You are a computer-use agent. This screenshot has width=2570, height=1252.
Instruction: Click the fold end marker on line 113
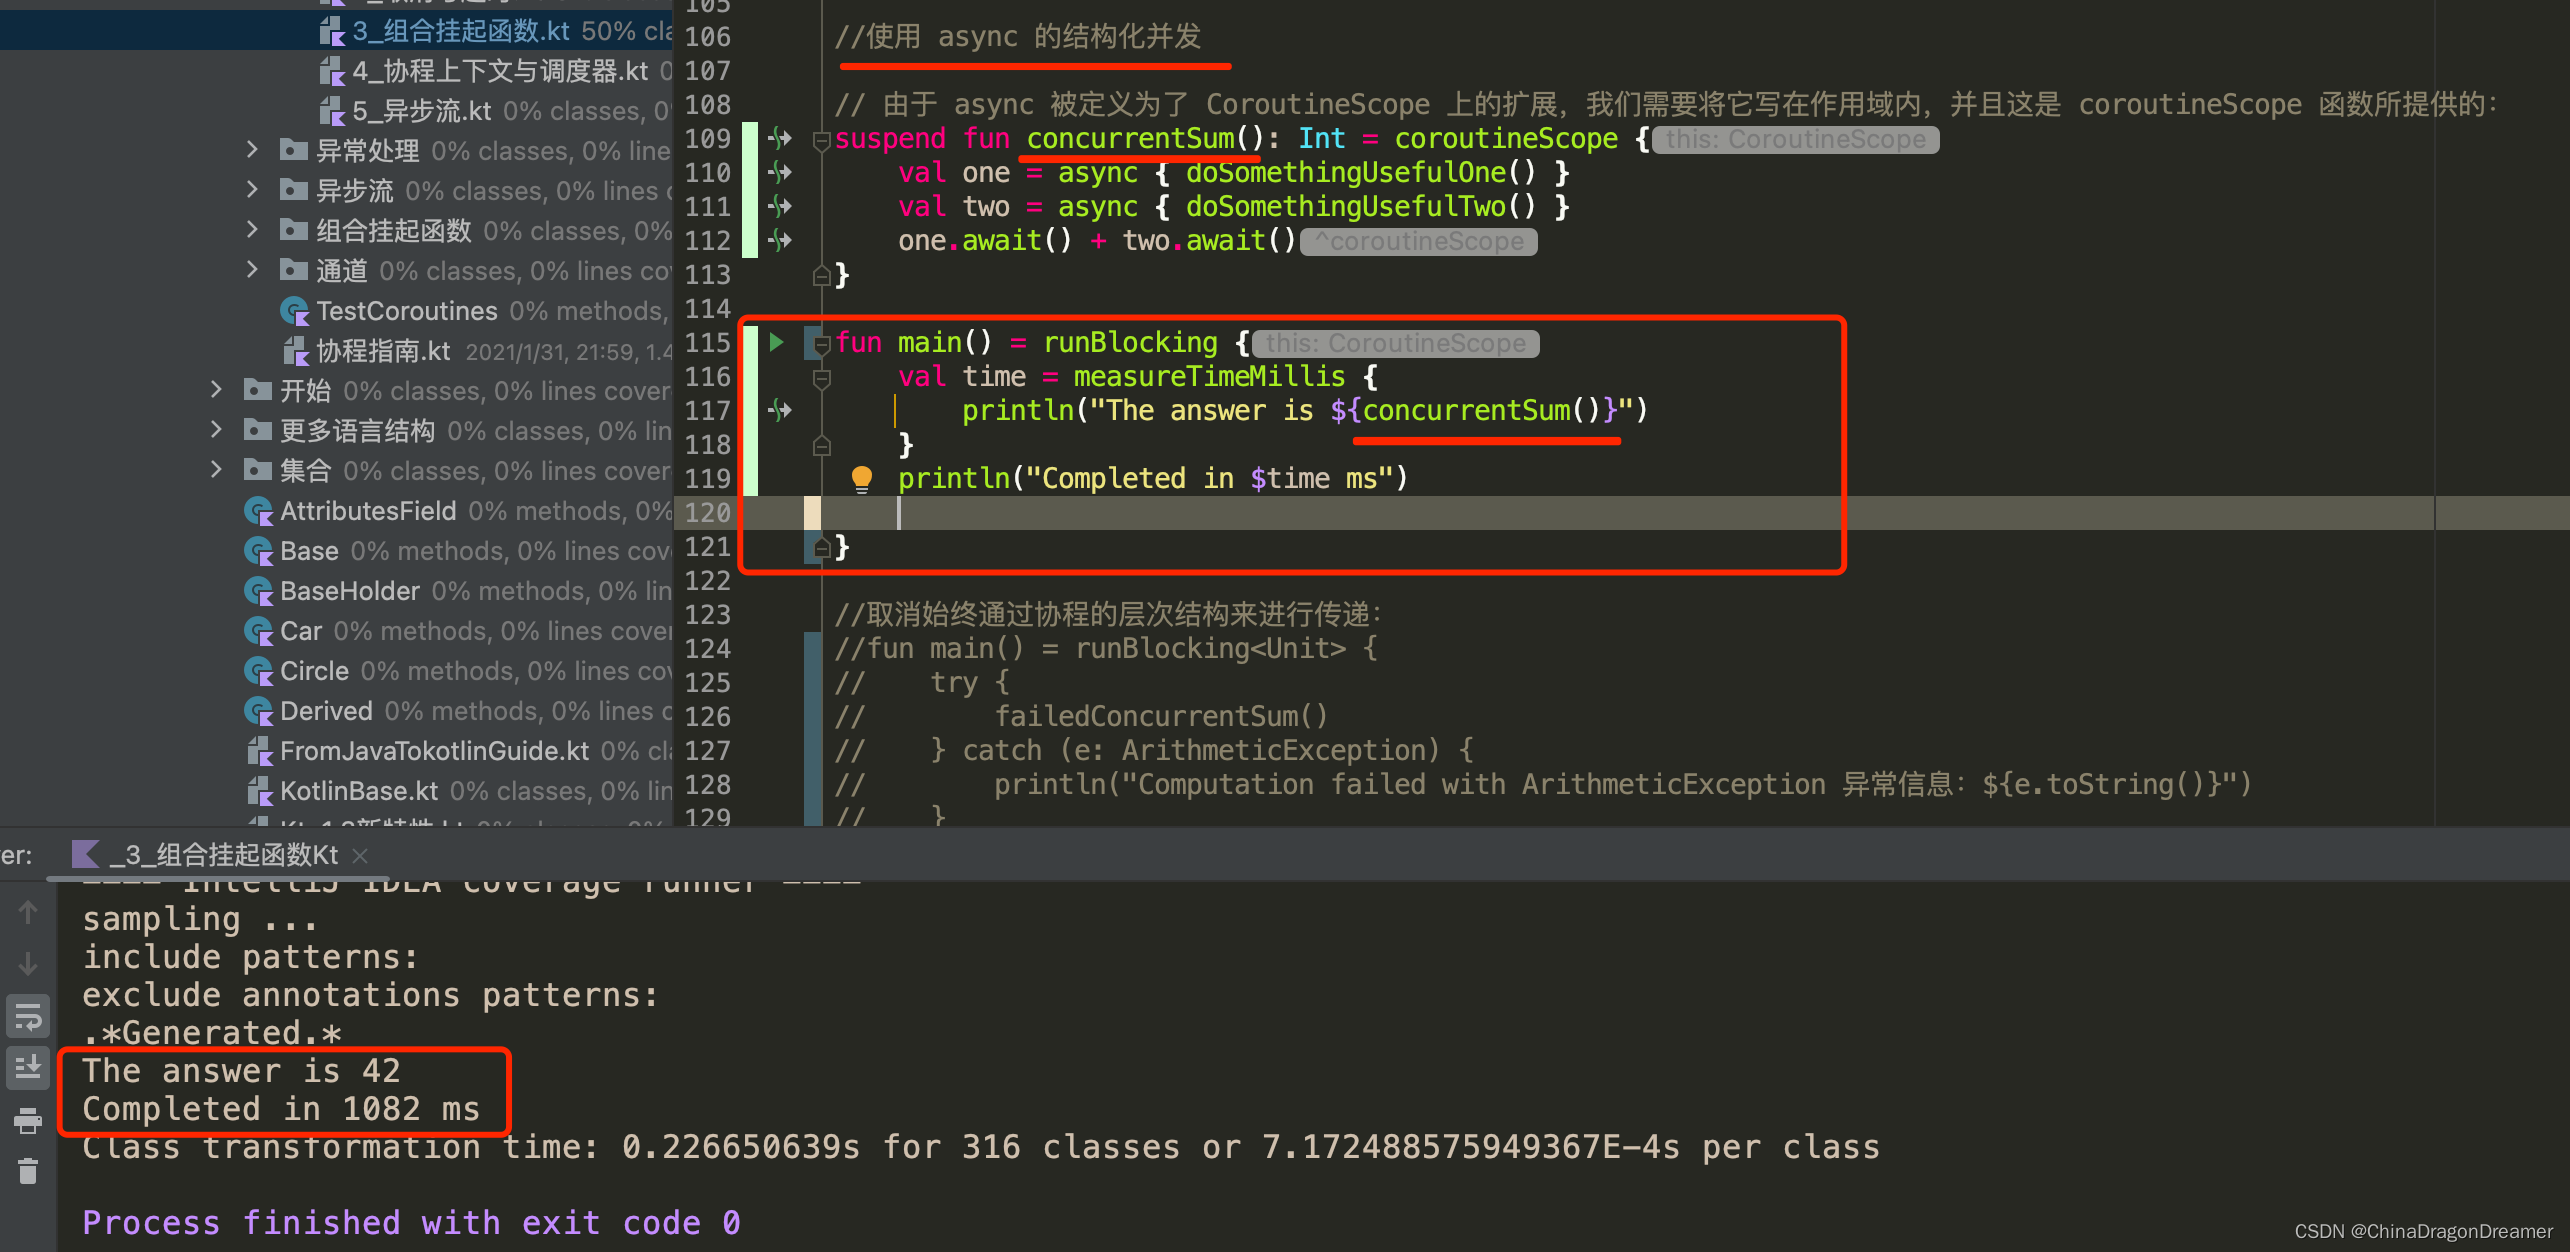(x=822, y=275)
